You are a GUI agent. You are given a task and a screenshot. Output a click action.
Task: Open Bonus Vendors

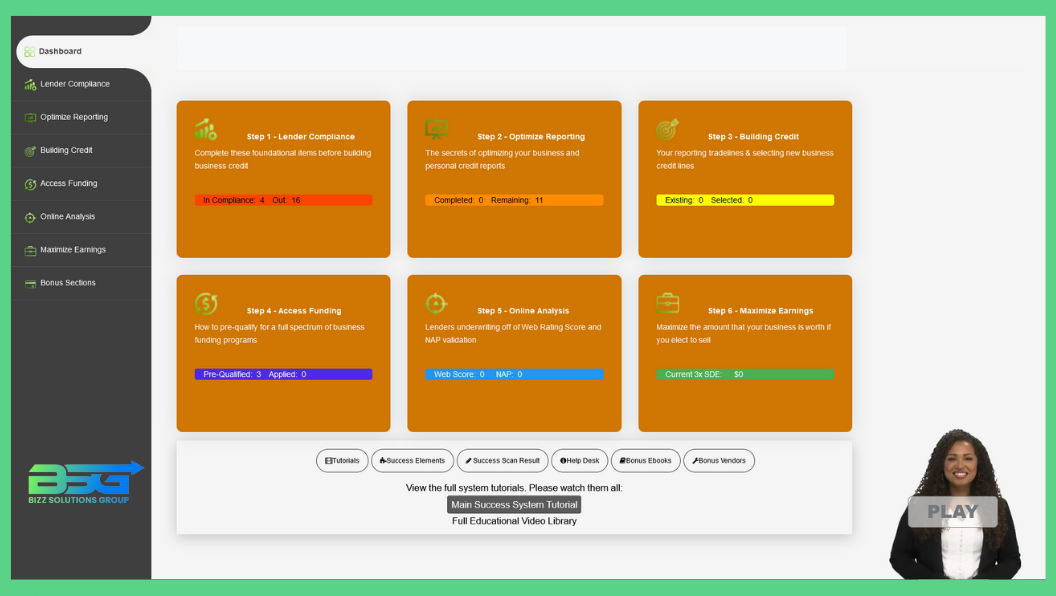point(718,461)
